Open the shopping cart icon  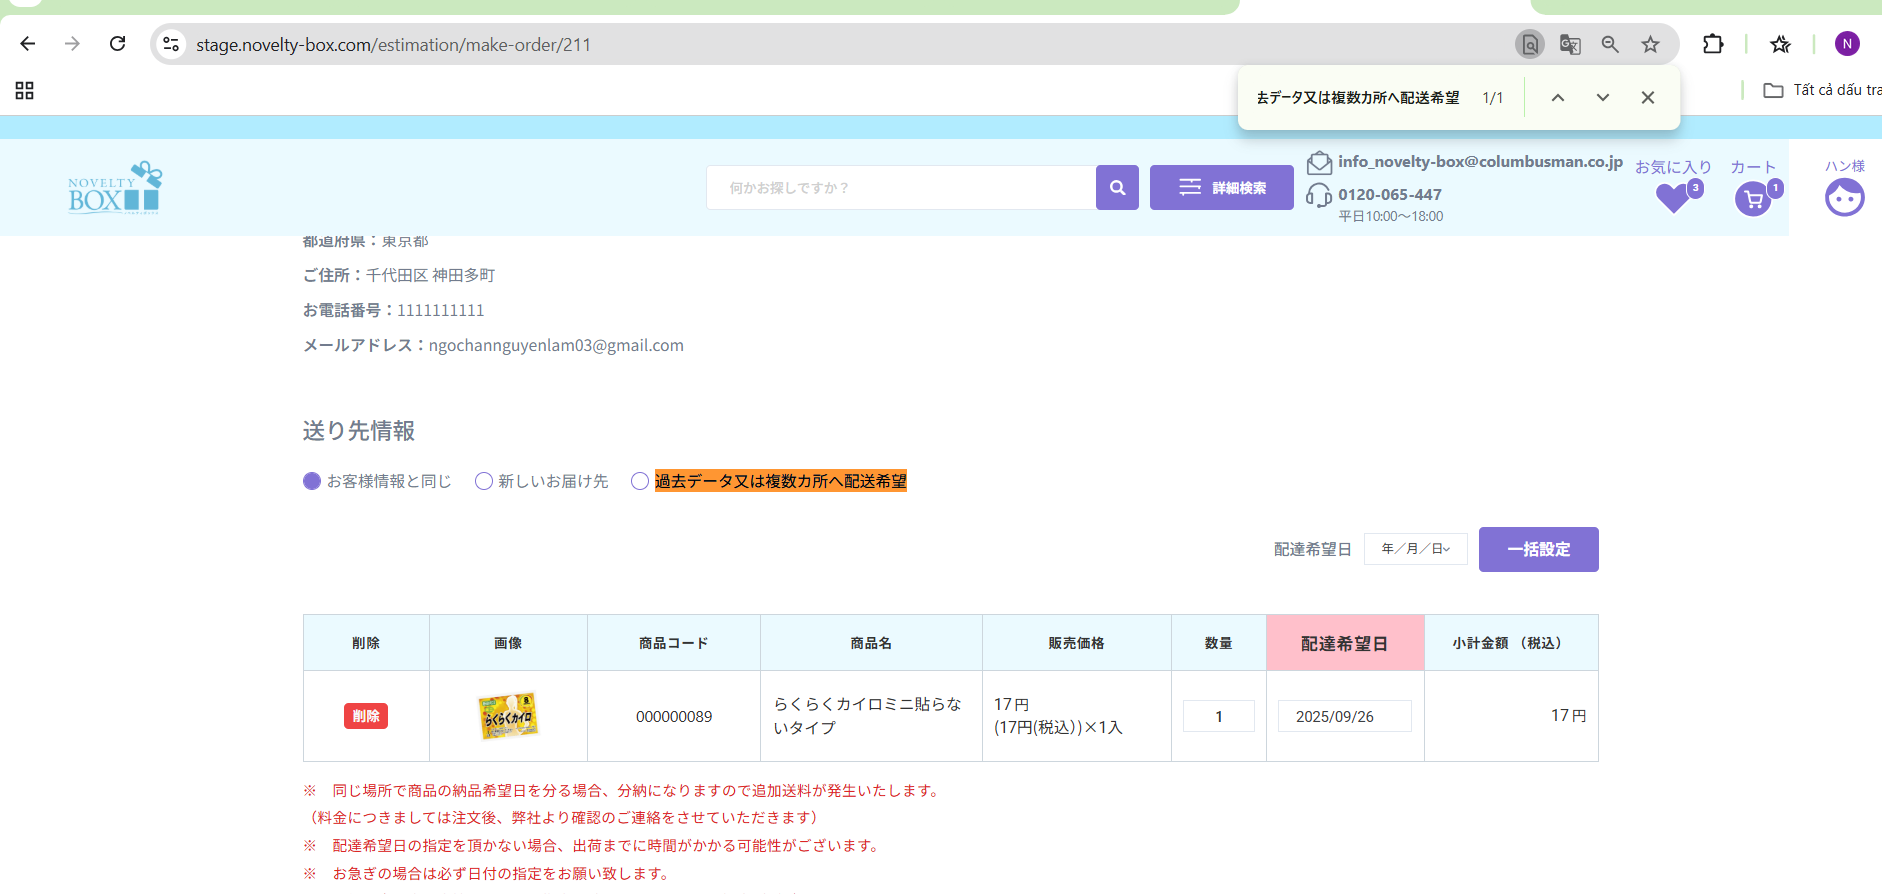(x=1753, y=199)
